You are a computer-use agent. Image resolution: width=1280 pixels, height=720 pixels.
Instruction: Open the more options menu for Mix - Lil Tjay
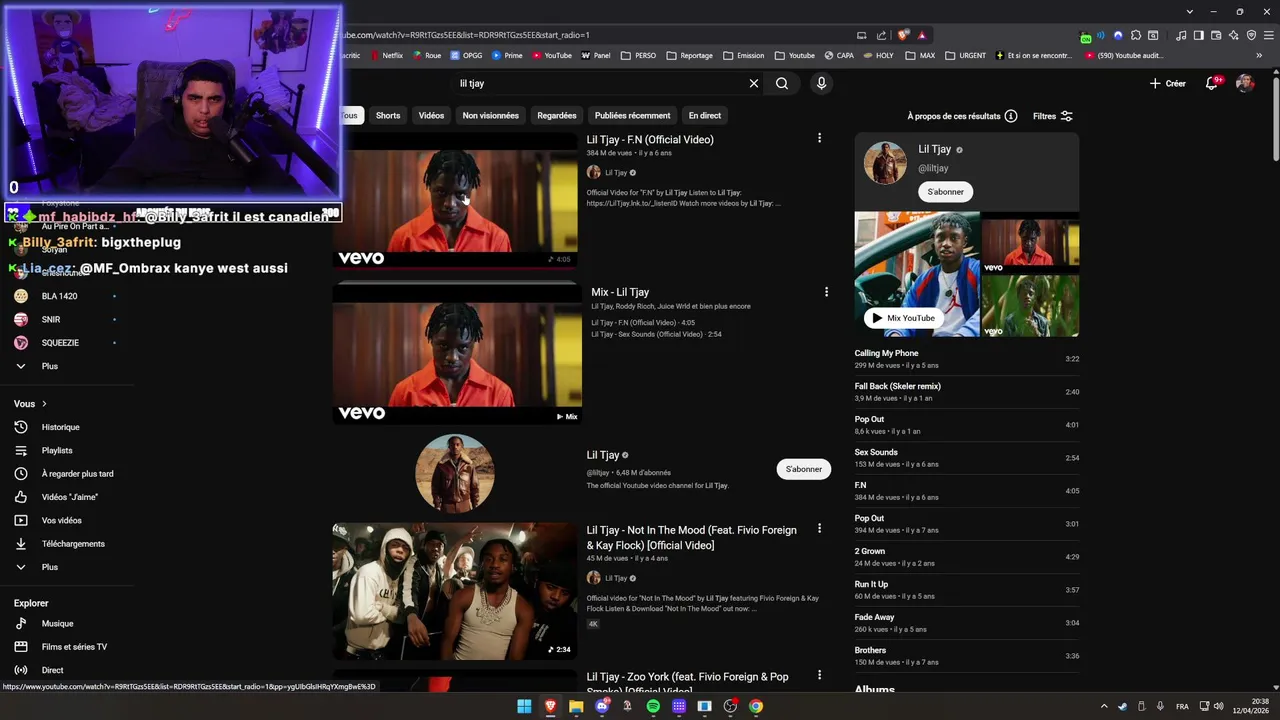(826, 292)
